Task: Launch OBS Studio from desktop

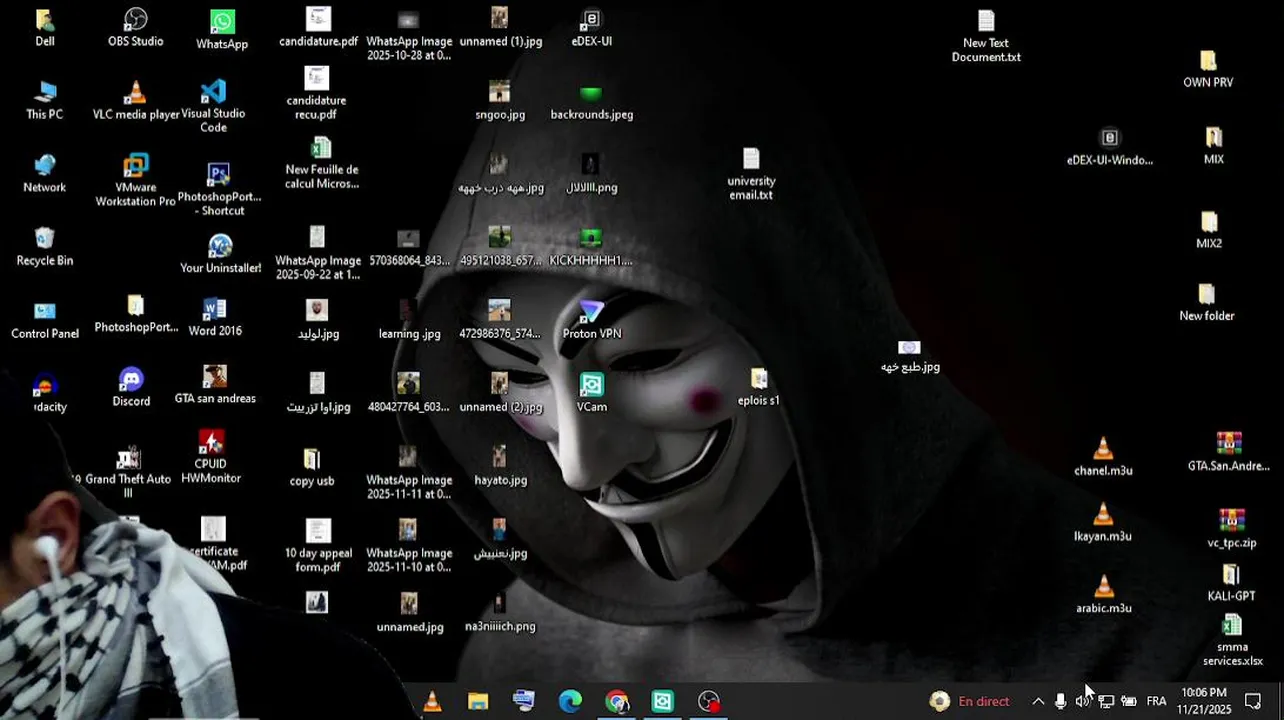Action: click(135, 28)
